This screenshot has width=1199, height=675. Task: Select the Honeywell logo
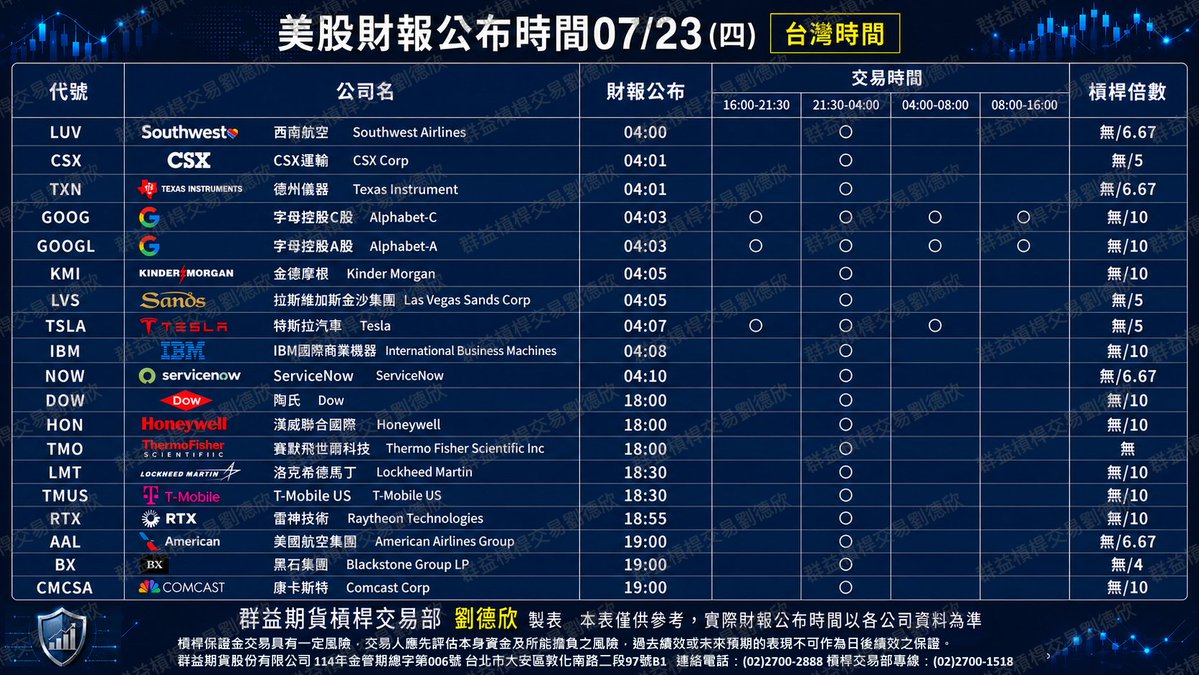(x=184, y=424)
